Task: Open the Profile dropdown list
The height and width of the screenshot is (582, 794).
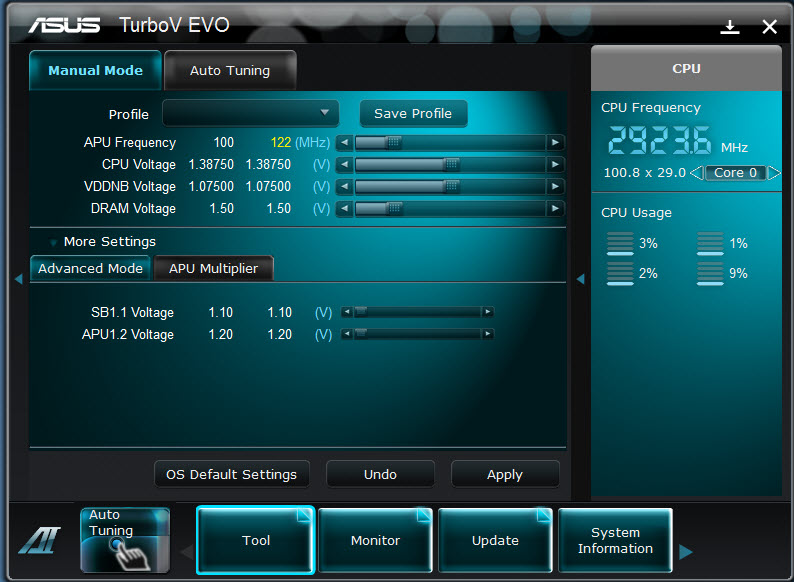Action: pos(251,113)
